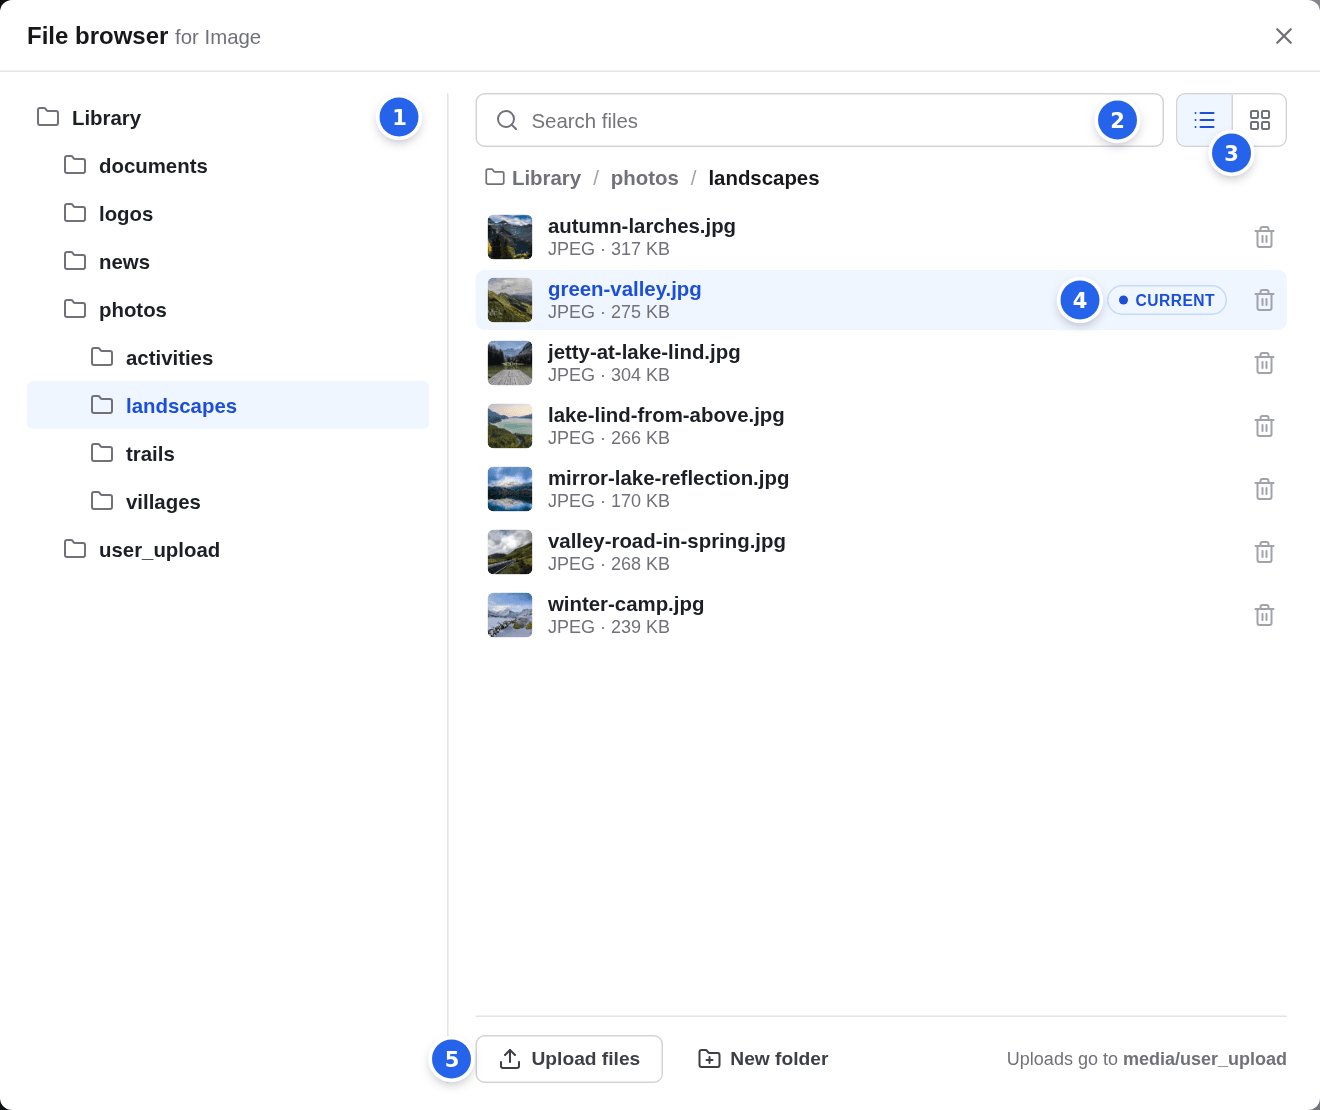Screen dimensions: 1320x1110
Task: Close the File browser dialog
Action: coord(1284,36)
